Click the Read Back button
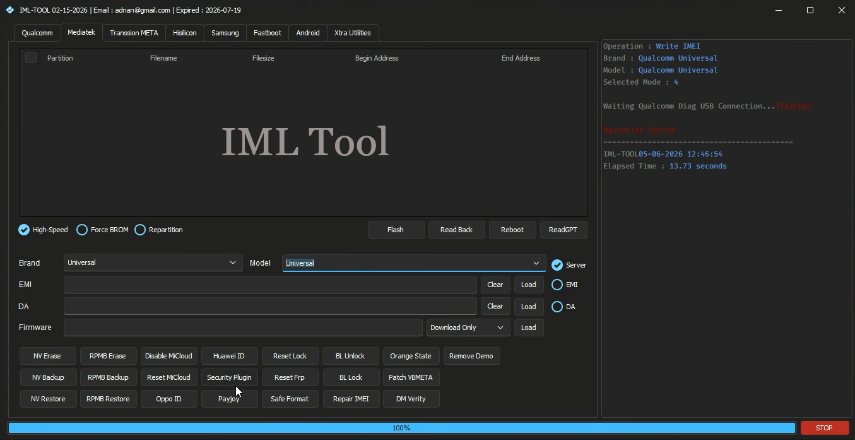 [x=456, y=230]
